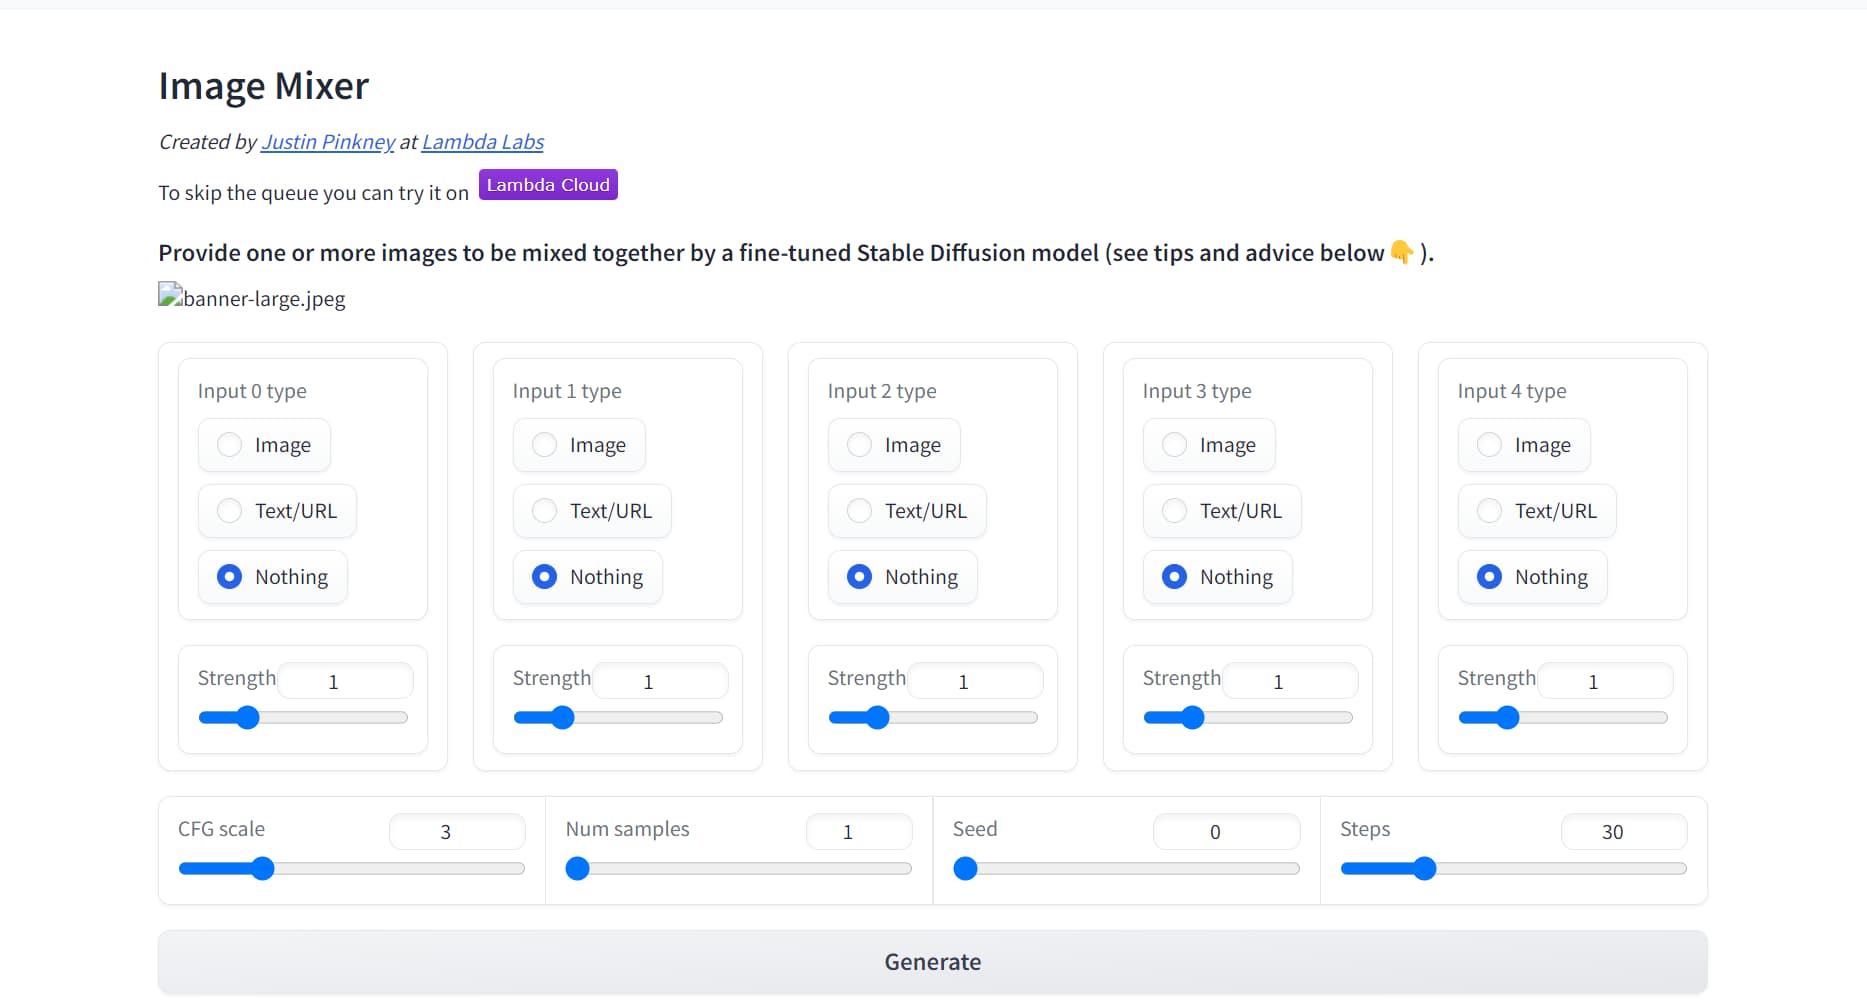The width and height of the screenshot is (1867, 1007).
Task: Select Nothing option for Input 2
Action: click(x=860, y=577)
